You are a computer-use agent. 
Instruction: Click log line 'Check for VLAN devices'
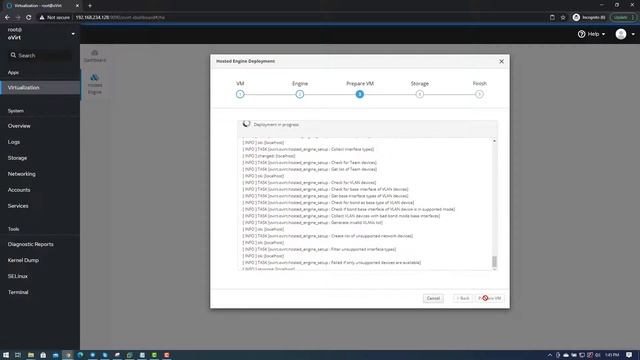309,182
